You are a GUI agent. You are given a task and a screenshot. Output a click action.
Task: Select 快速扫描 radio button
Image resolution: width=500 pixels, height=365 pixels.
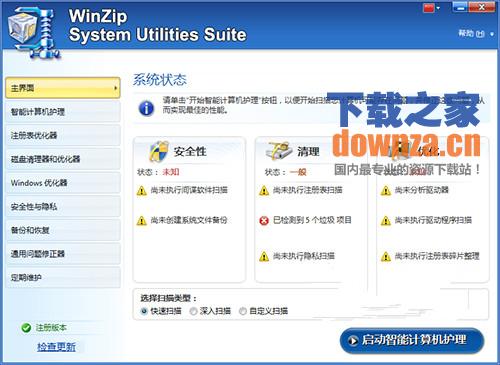(x=144, y=311)
